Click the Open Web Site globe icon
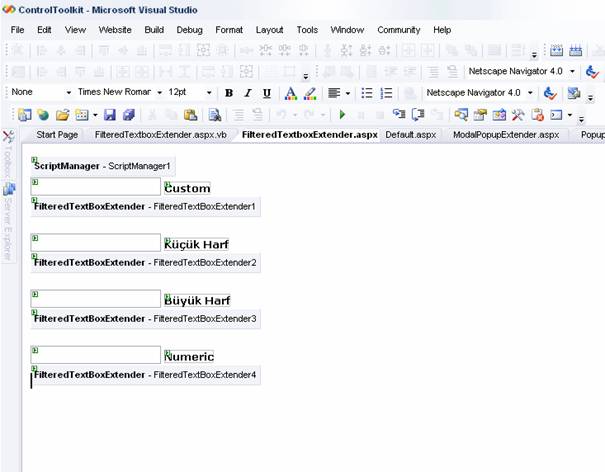This screenshot has height=472, width=605. (43, 115)
